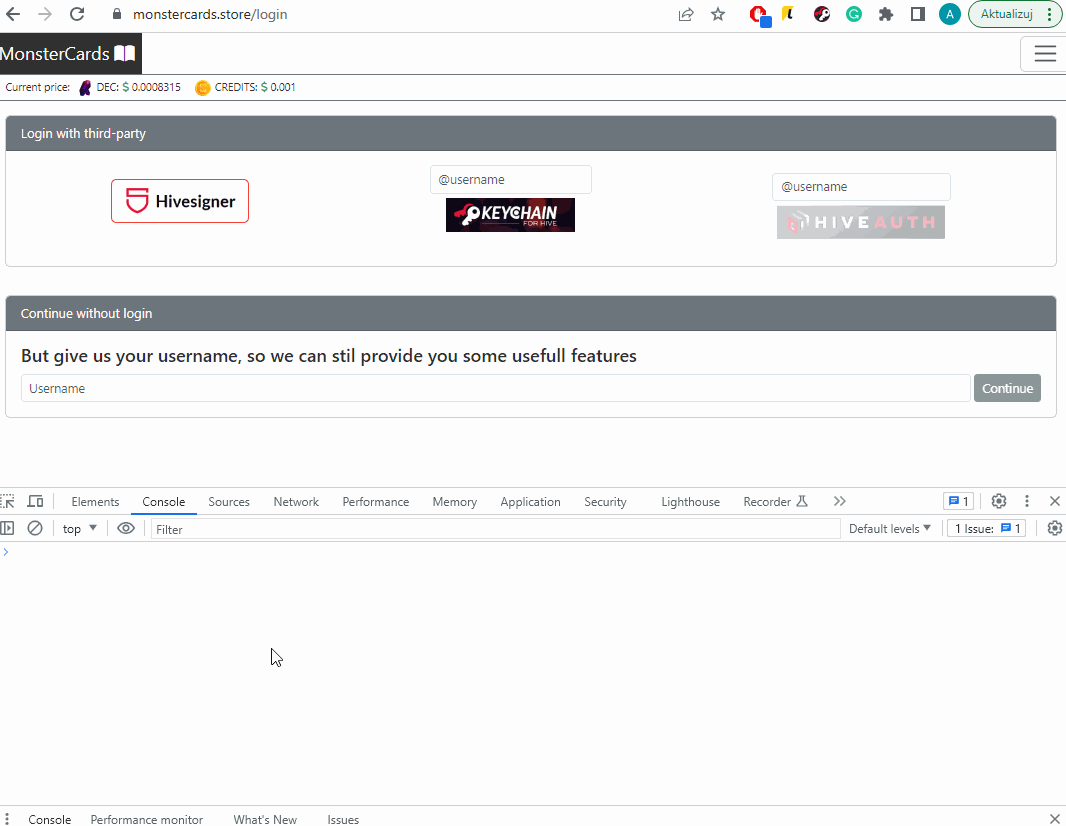Screen dimensions: 1066x826
Task: Open the Extensions puzzle piece menu
Action: pyautogui.click(x=886, y=14)
